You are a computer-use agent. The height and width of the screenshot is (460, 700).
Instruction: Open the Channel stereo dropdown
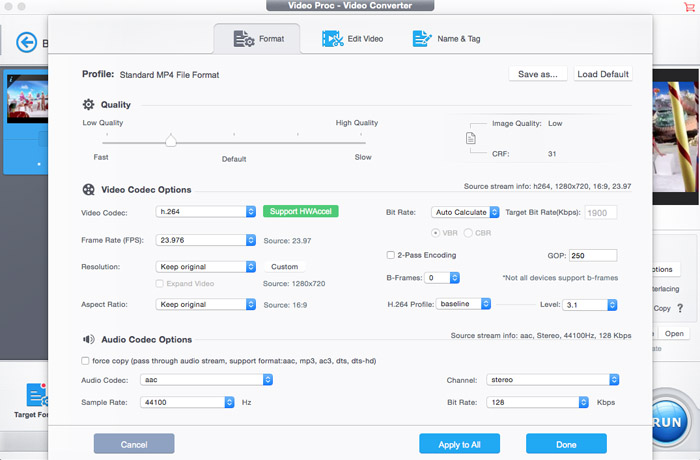[x=553, y=380]
